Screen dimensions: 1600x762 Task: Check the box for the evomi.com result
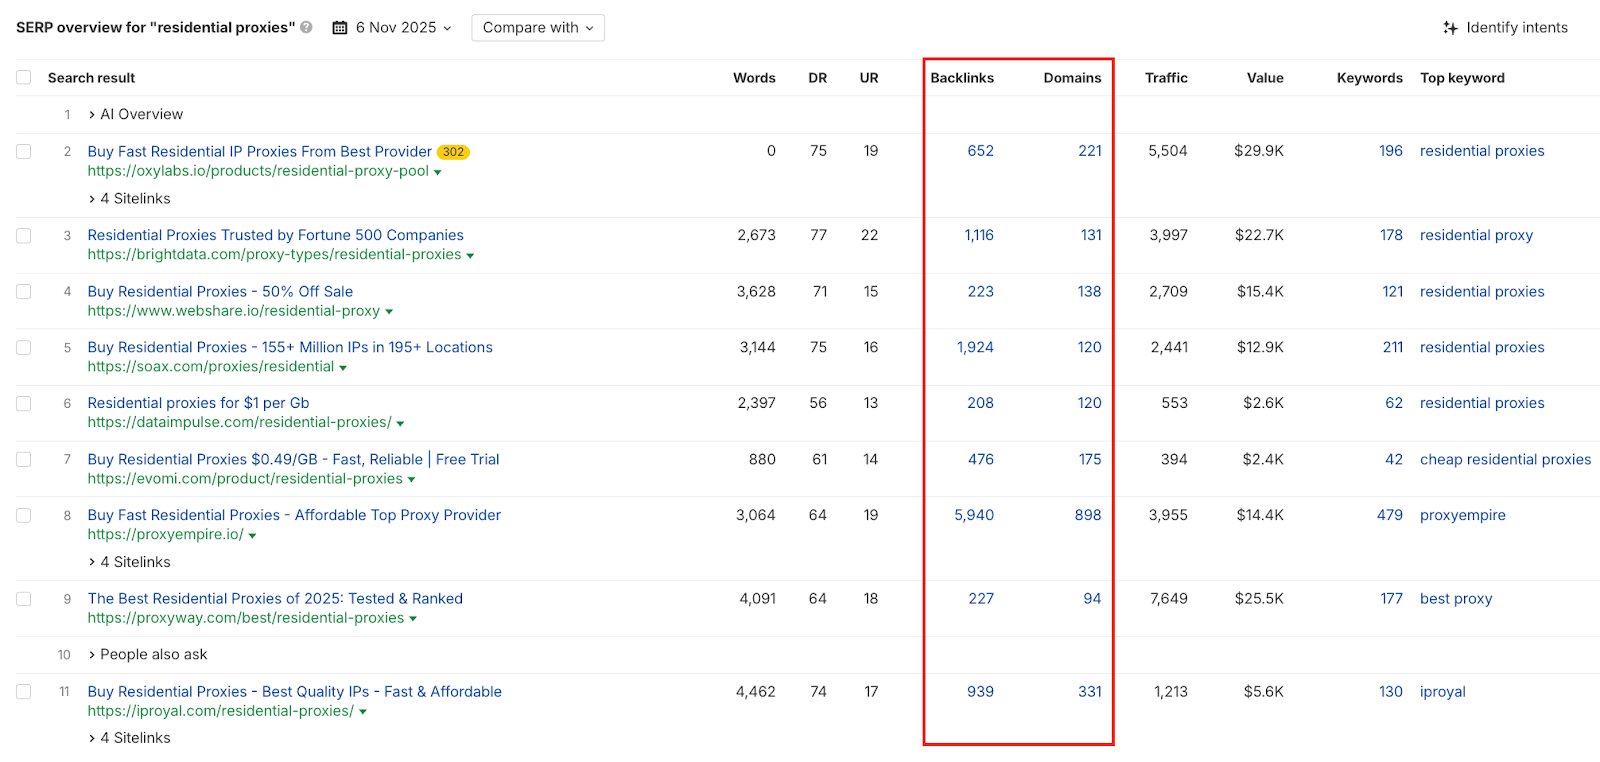point(24,460)
